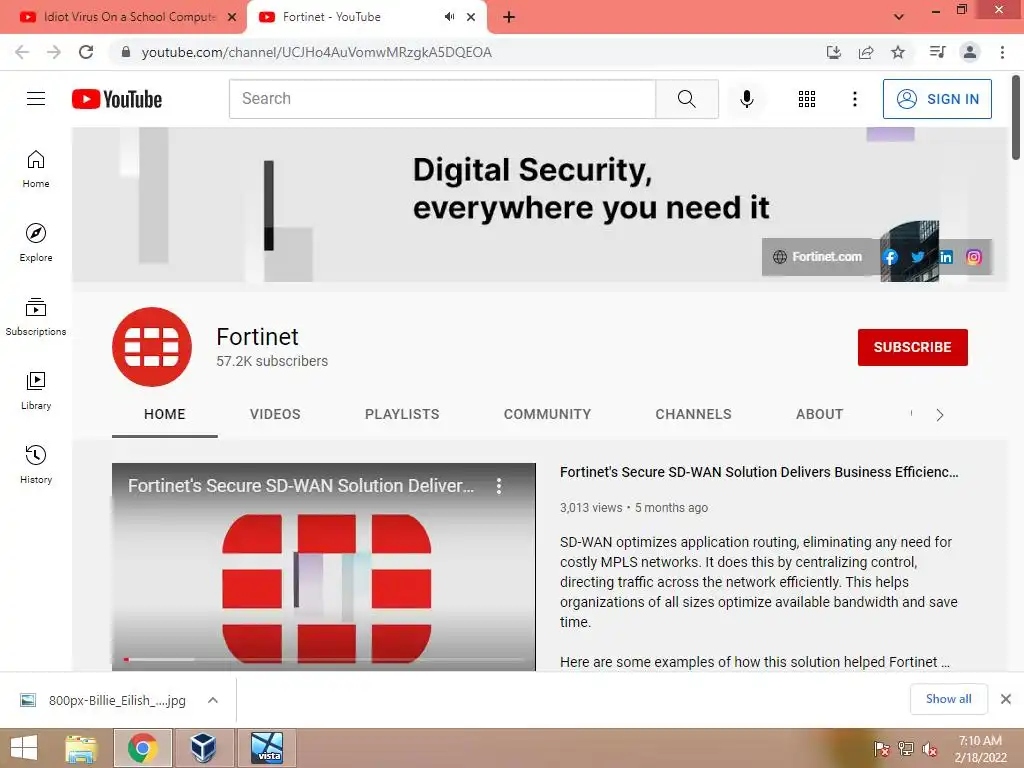This screenshot has width=1024, height=768.
Task: Click the page vertical scrollbar
Action: (1016, 118)
